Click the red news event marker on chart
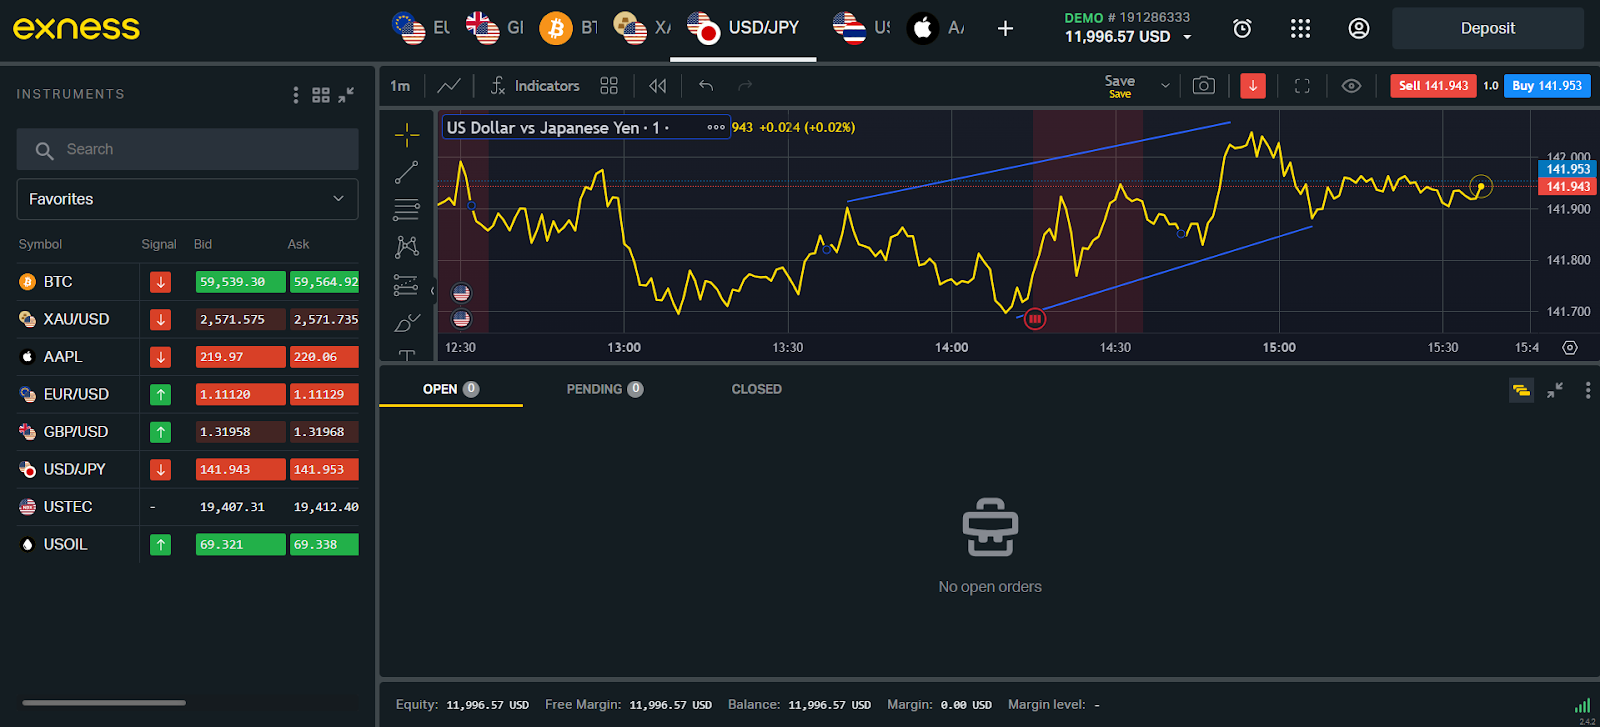 pyautogui.click(x=1035, y=319)
